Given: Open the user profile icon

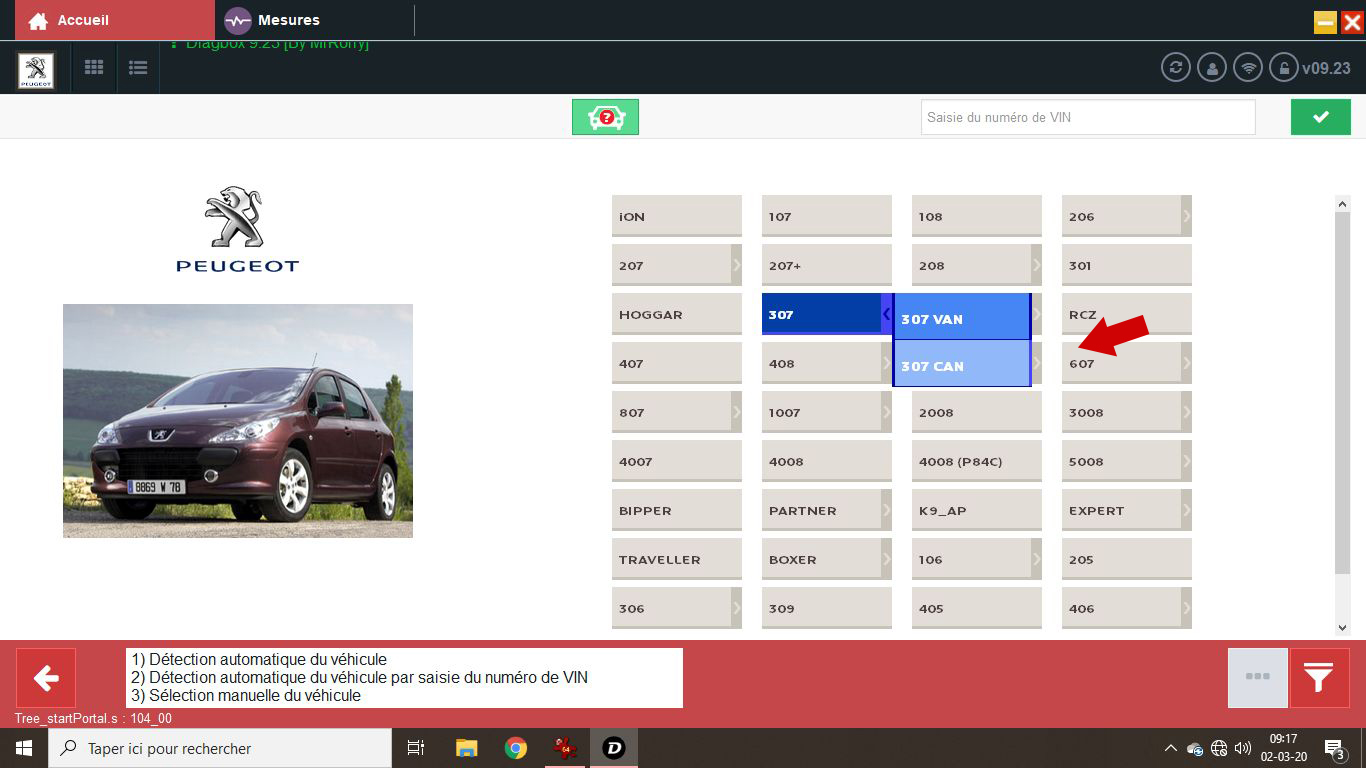Looking at the screenshot, I should click(x=1212, y=68).
